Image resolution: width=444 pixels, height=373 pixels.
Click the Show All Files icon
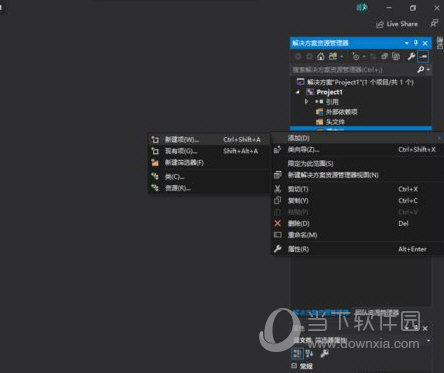pos(396,56)
